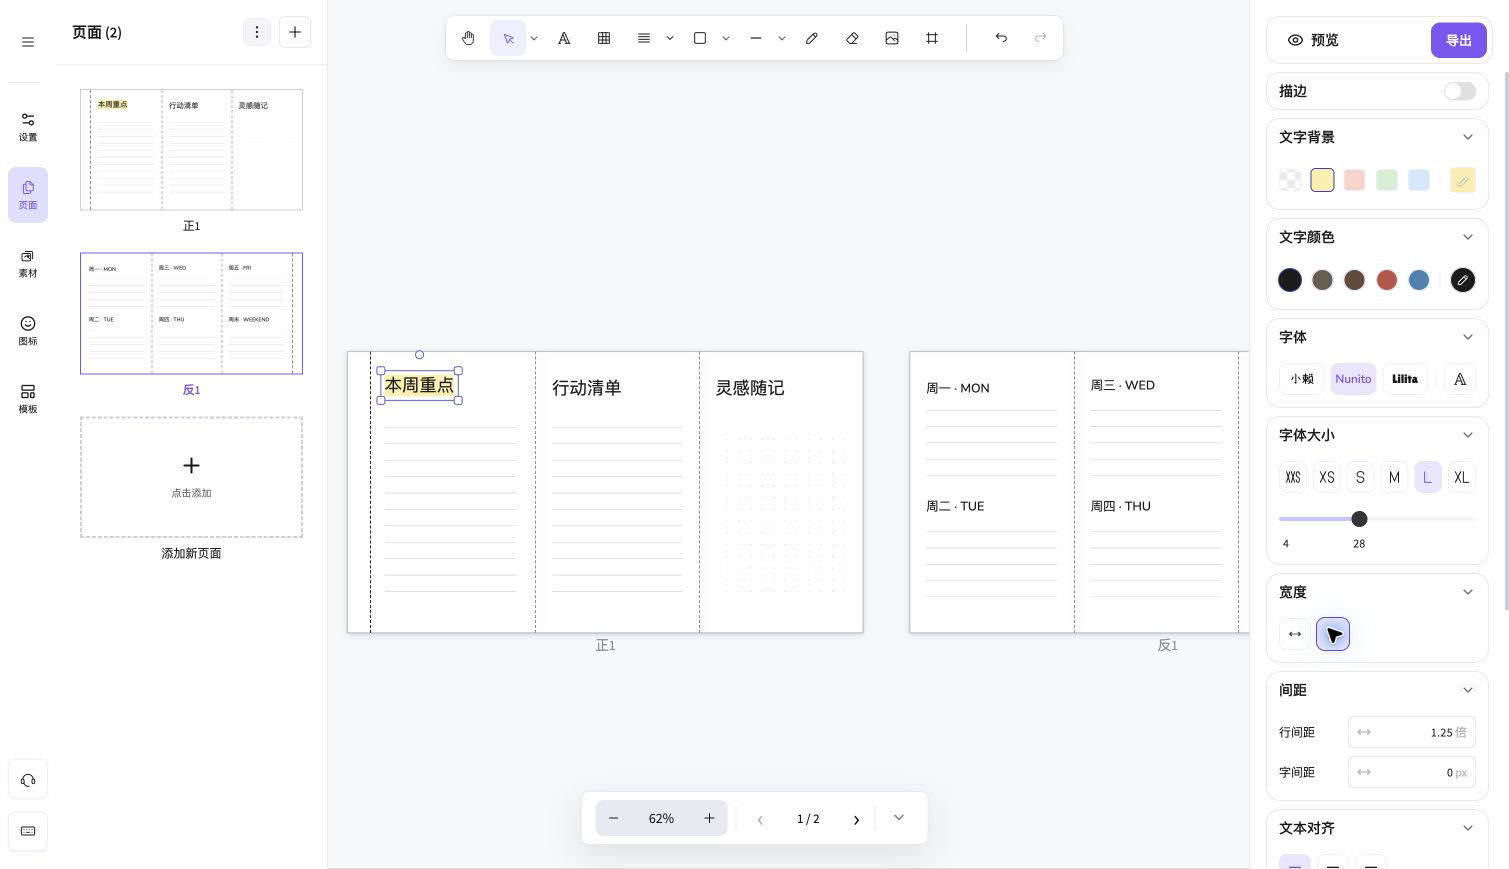Image resolution: width=1509 pixels, height=869 pixels.
Task: Open the shape tool dropdown arrow
Action: pyautogui.click(x=726, y=38)
